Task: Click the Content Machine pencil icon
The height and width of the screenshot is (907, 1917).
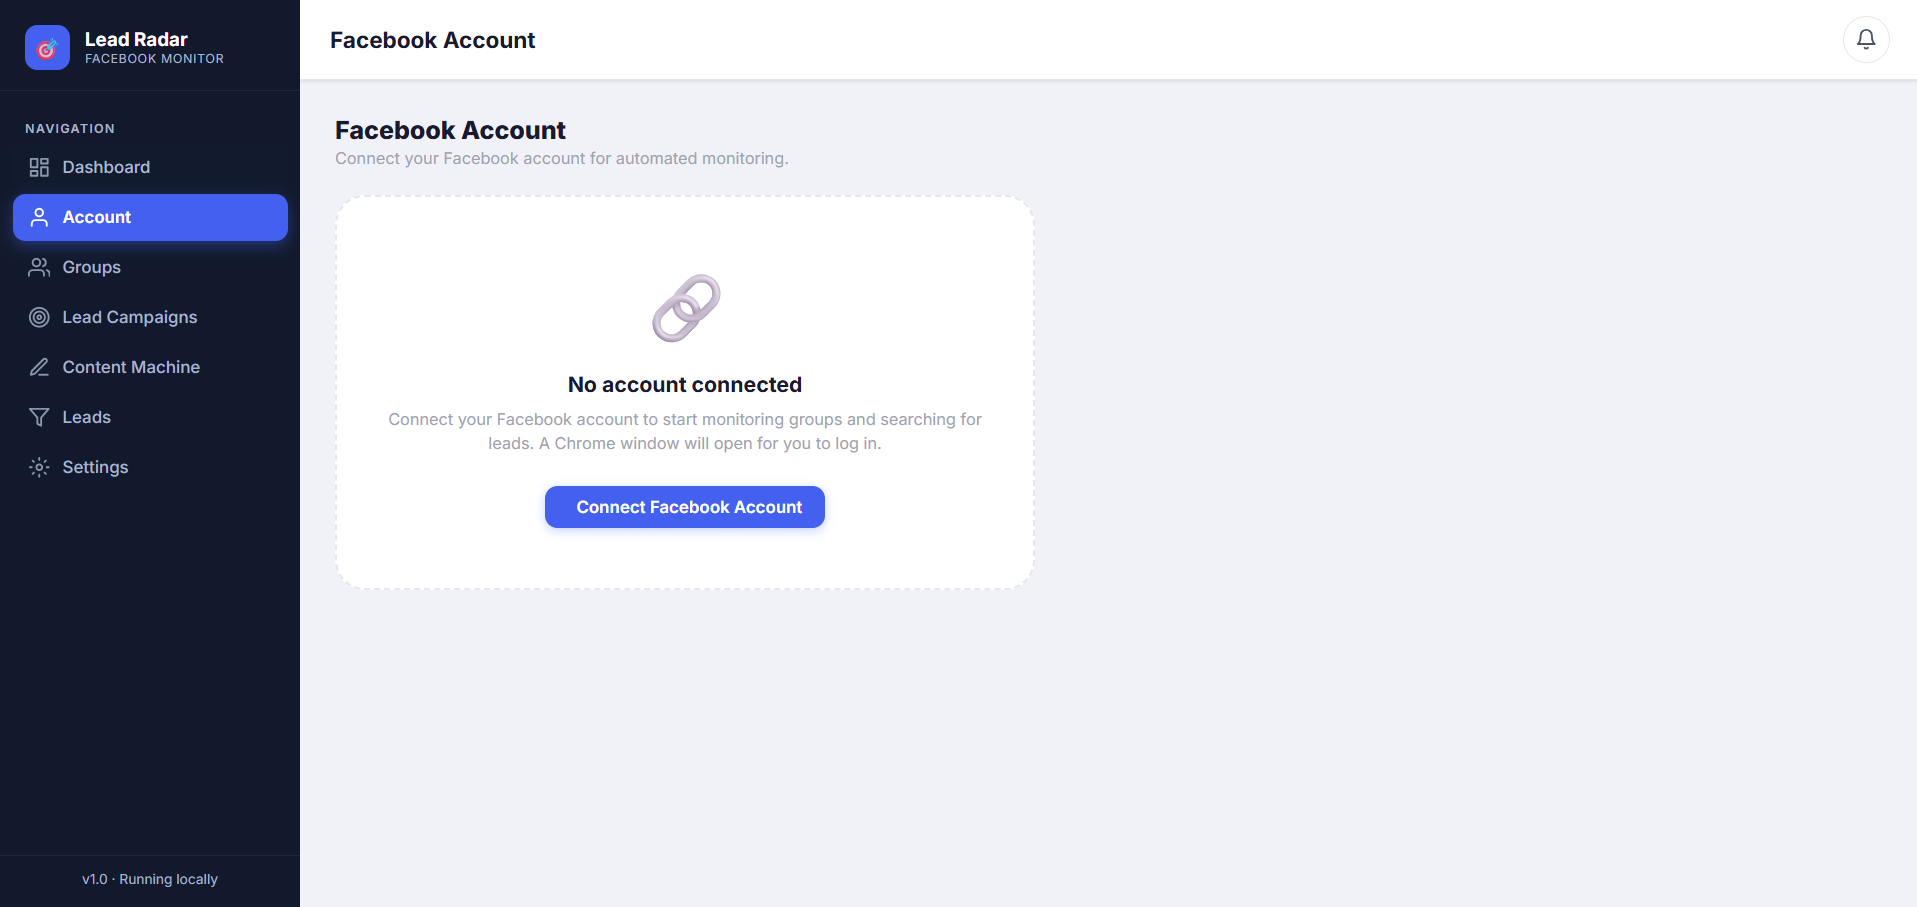Action: click(39, 367)
